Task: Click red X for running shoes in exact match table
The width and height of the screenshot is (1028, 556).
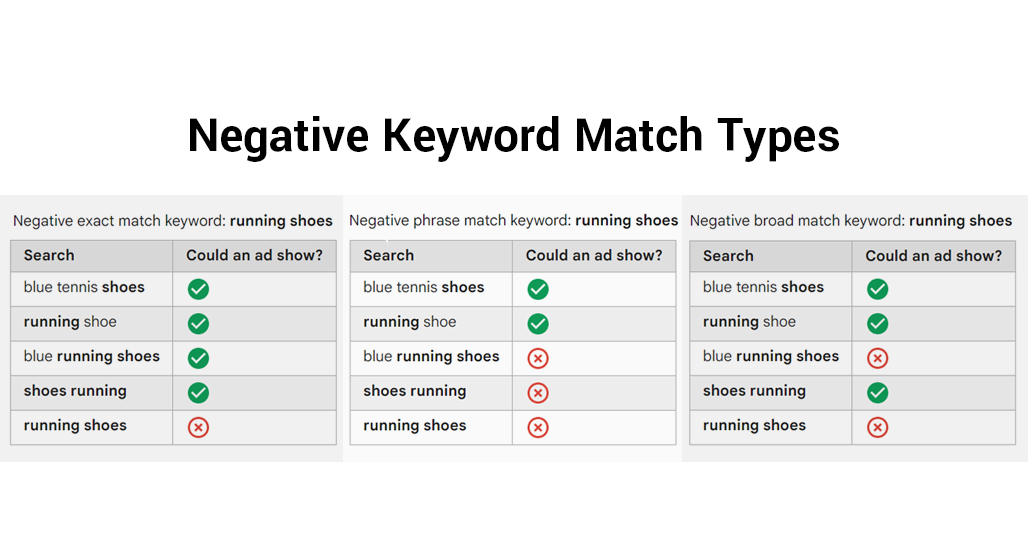Action: [198, 427]
